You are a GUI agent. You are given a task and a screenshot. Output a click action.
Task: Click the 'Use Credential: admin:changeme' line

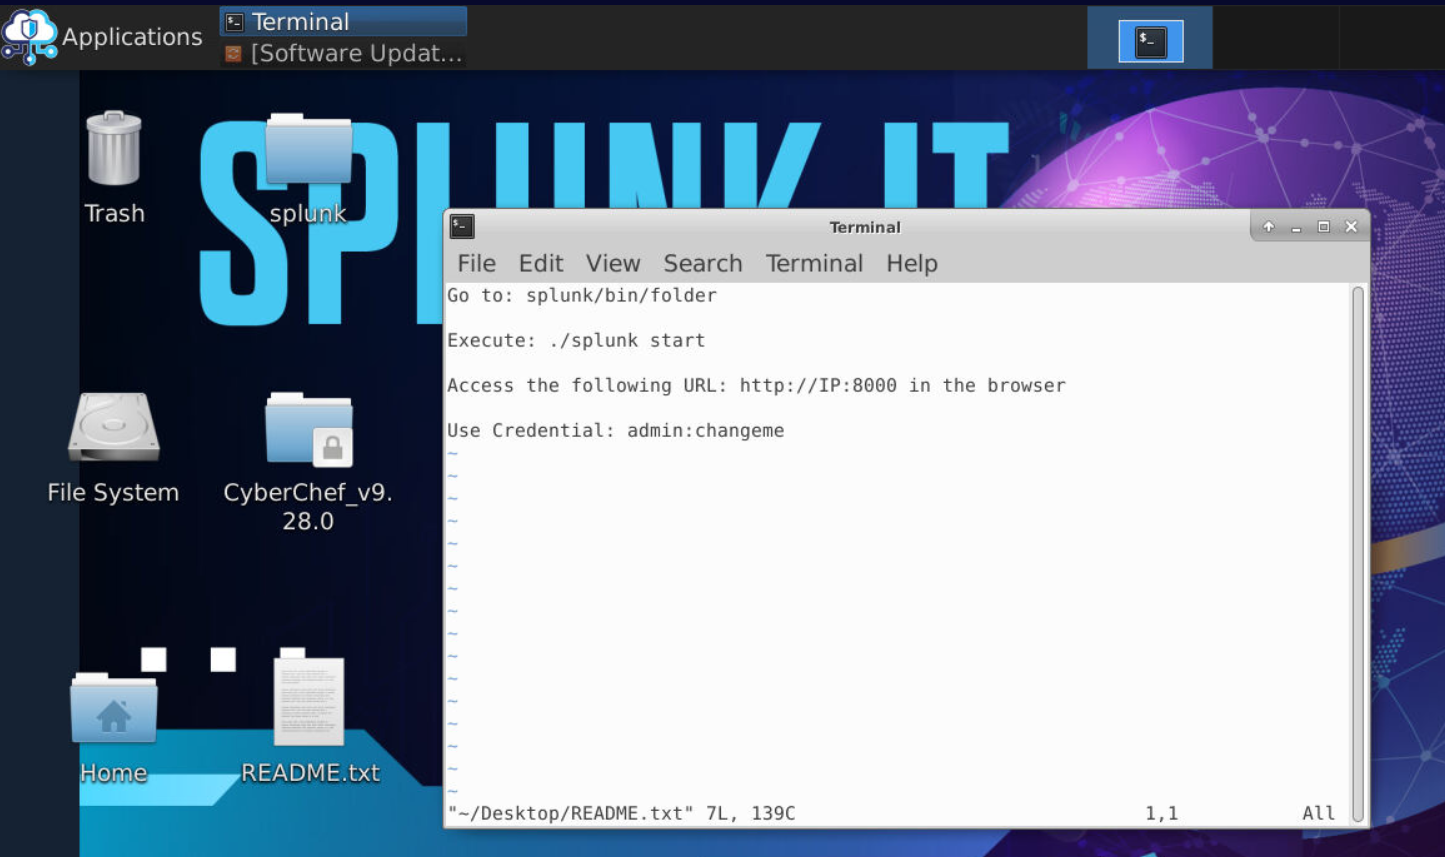coord(615,430)
